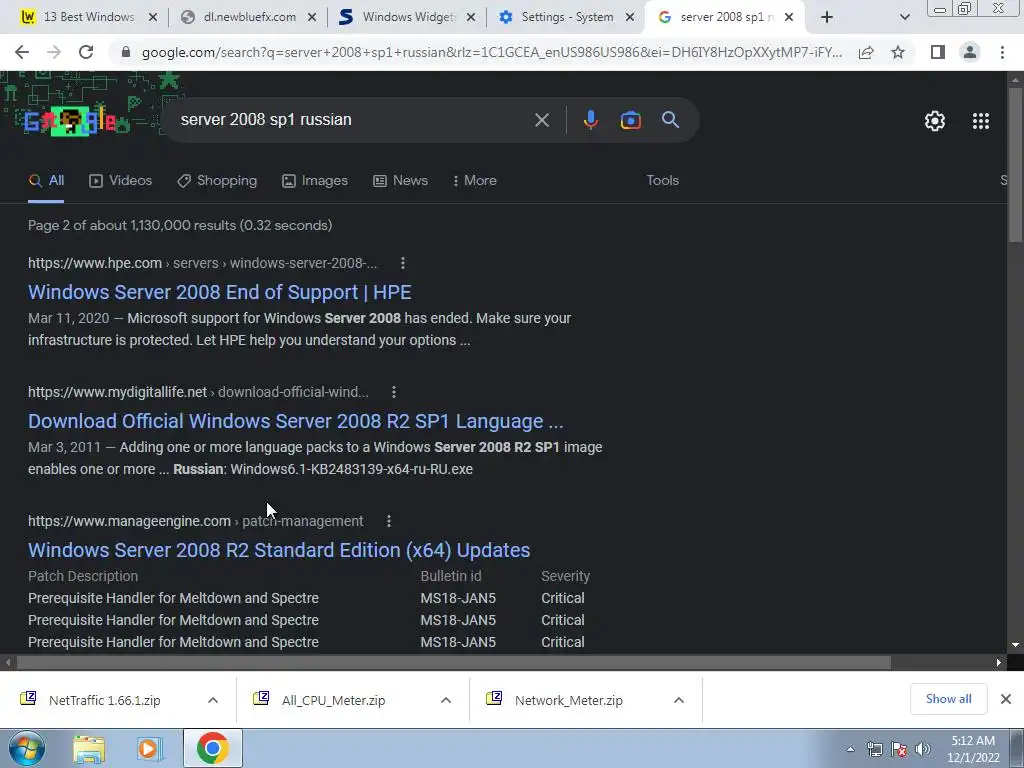Close the Settings - System tab
This screenshot has height=768, width=1024.
(x=630, y=18)
